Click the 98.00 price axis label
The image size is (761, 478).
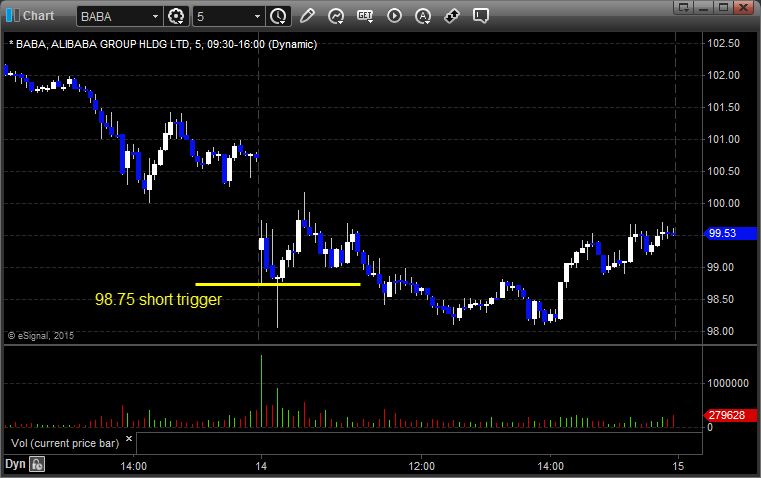pyautogui.click(x=720, y=331)
